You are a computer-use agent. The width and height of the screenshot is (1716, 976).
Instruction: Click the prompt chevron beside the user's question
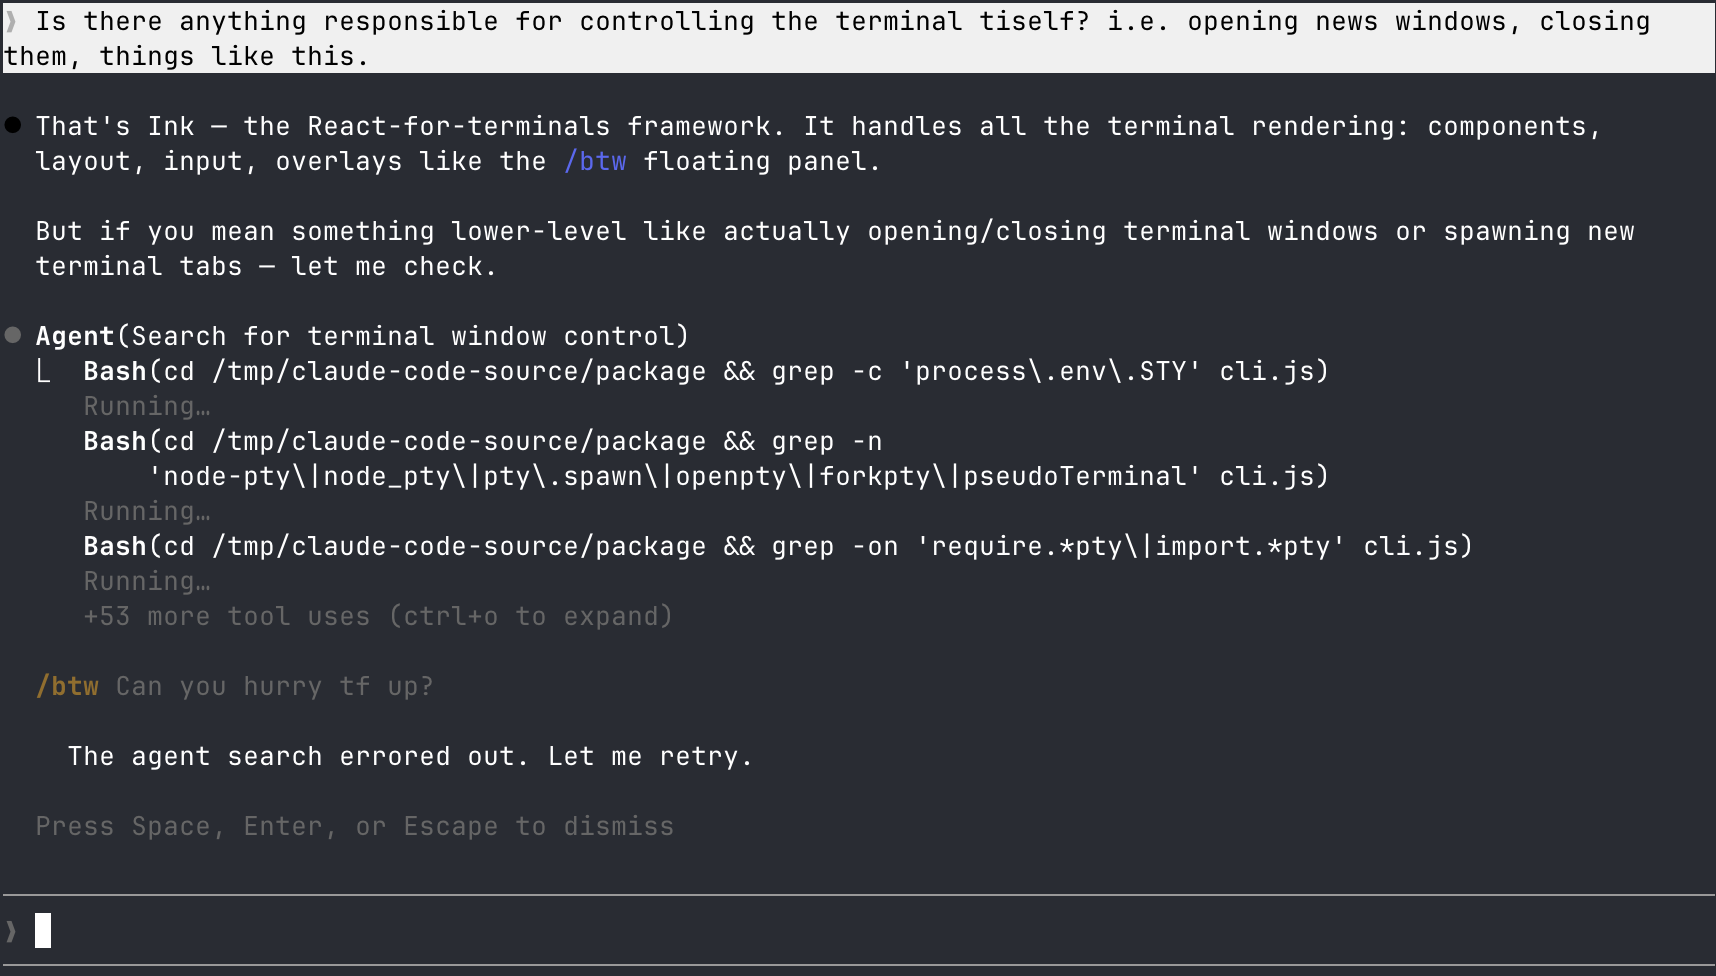point(12,21)
